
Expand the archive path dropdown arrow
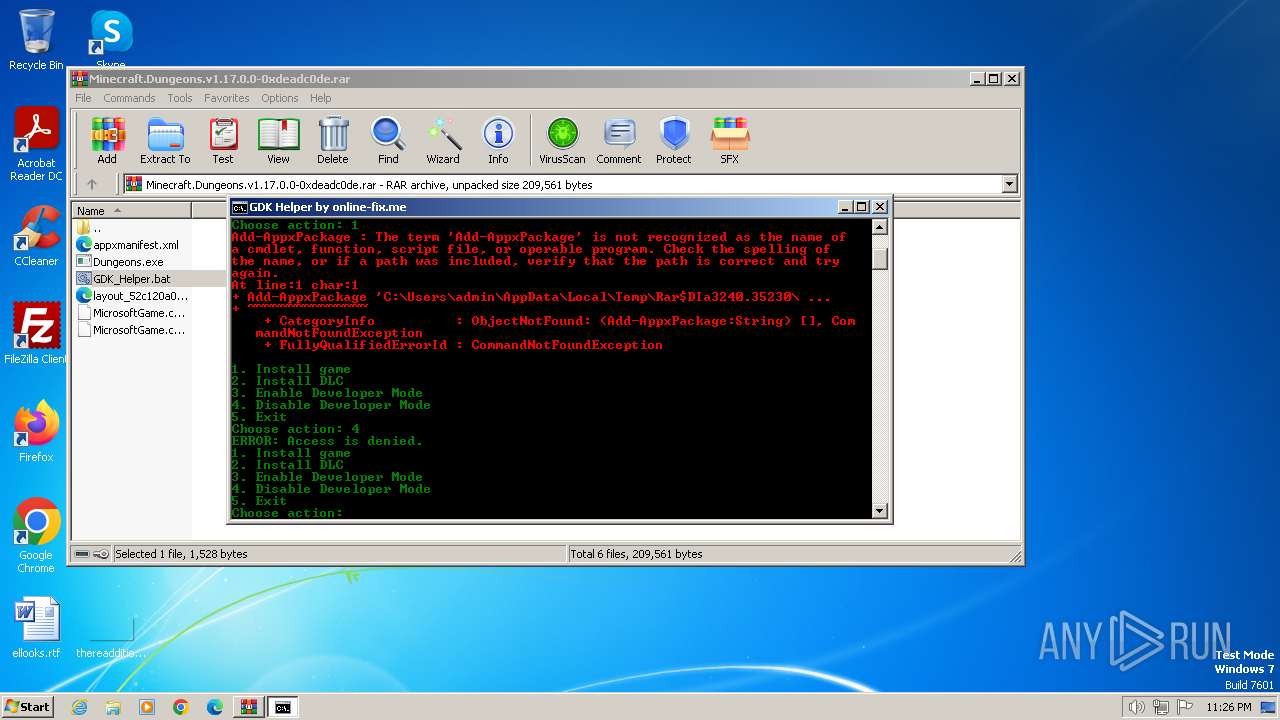1009,184
